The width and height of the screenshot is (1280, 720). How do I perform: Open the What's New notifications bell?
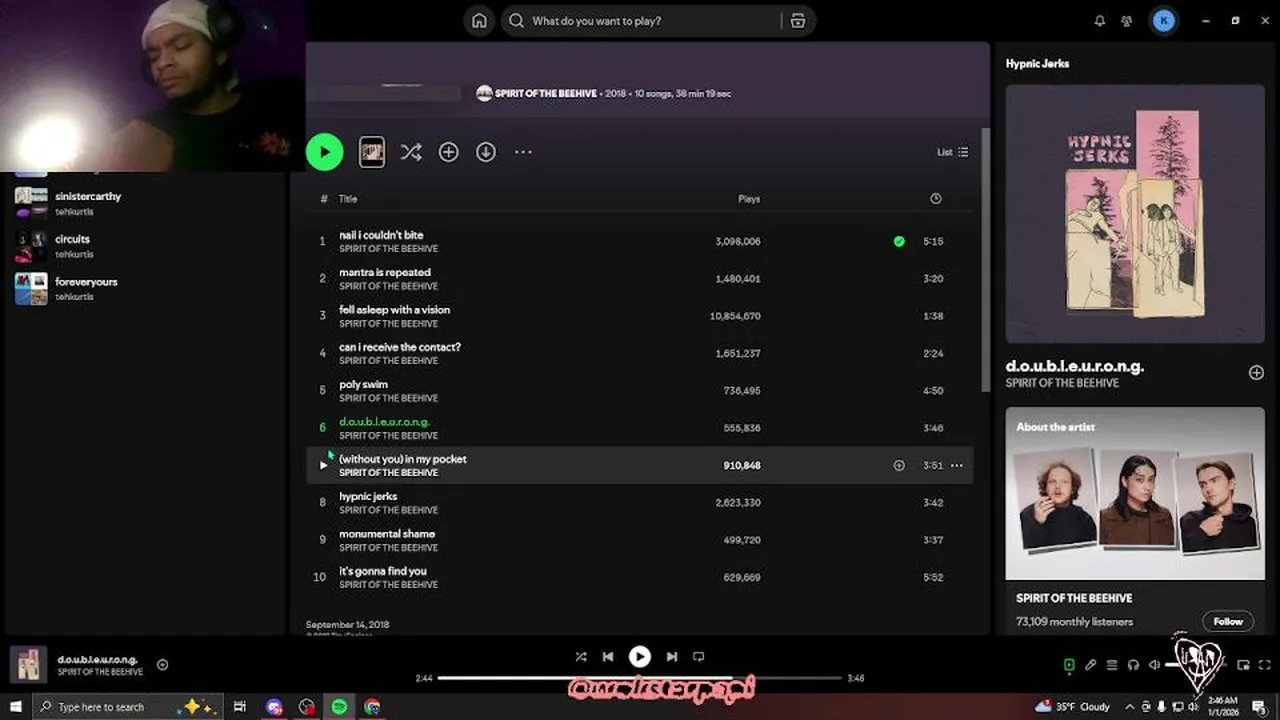tap(1100, 21)
